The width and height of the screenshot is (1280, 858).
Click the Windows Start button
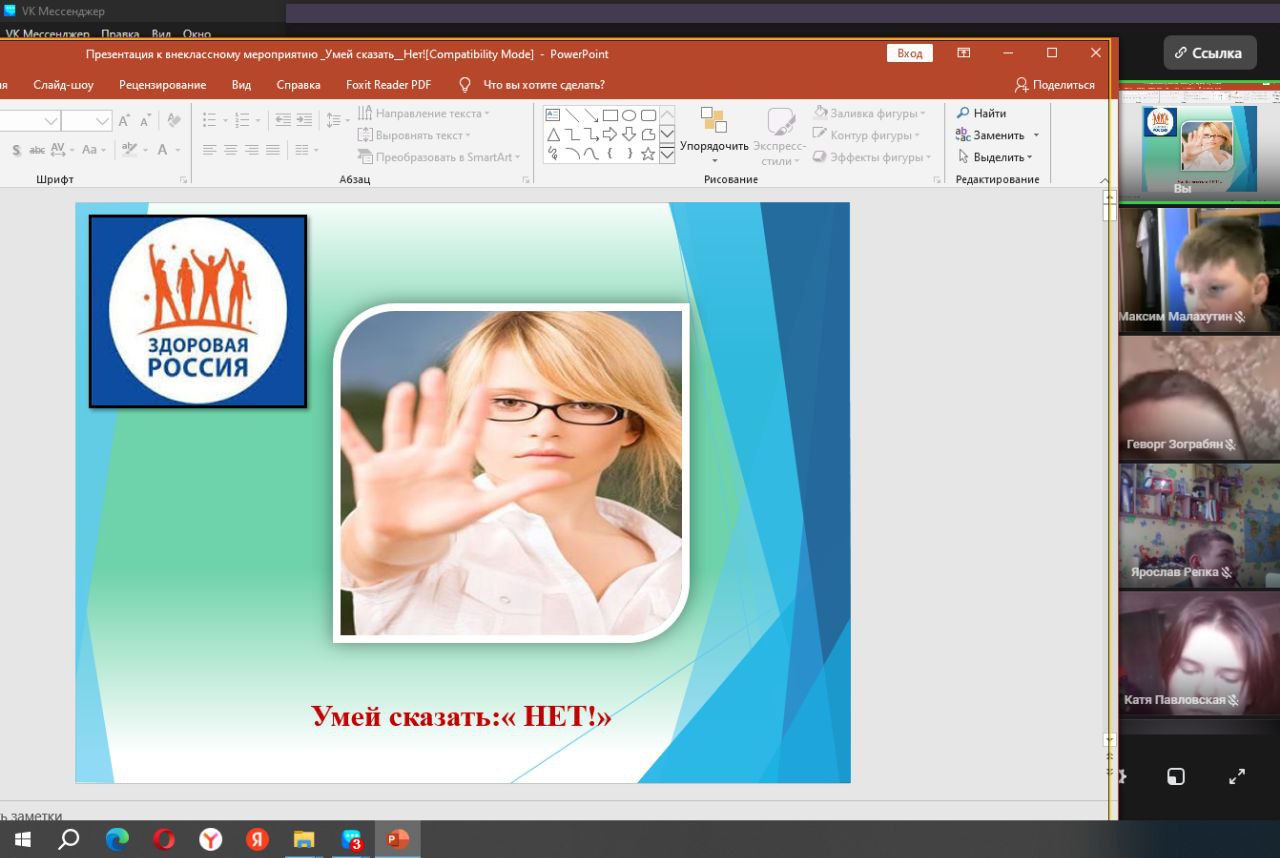point(22,839)
